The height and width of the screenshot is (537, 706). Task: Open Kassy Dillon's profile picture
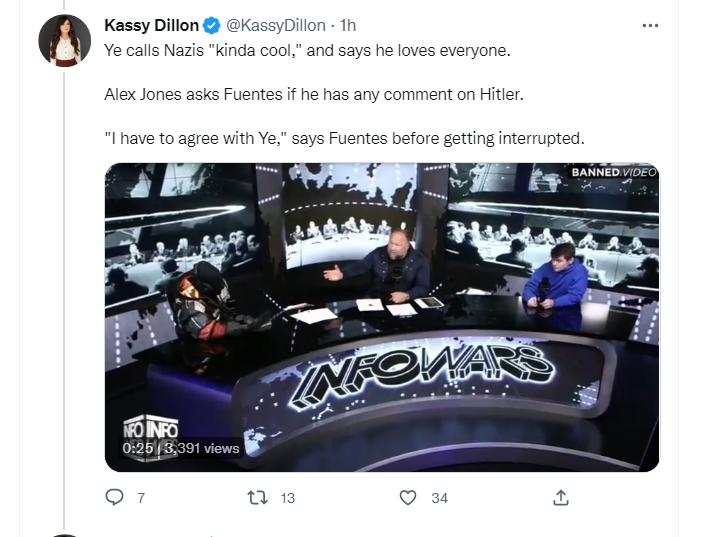[x=65, y=41]
